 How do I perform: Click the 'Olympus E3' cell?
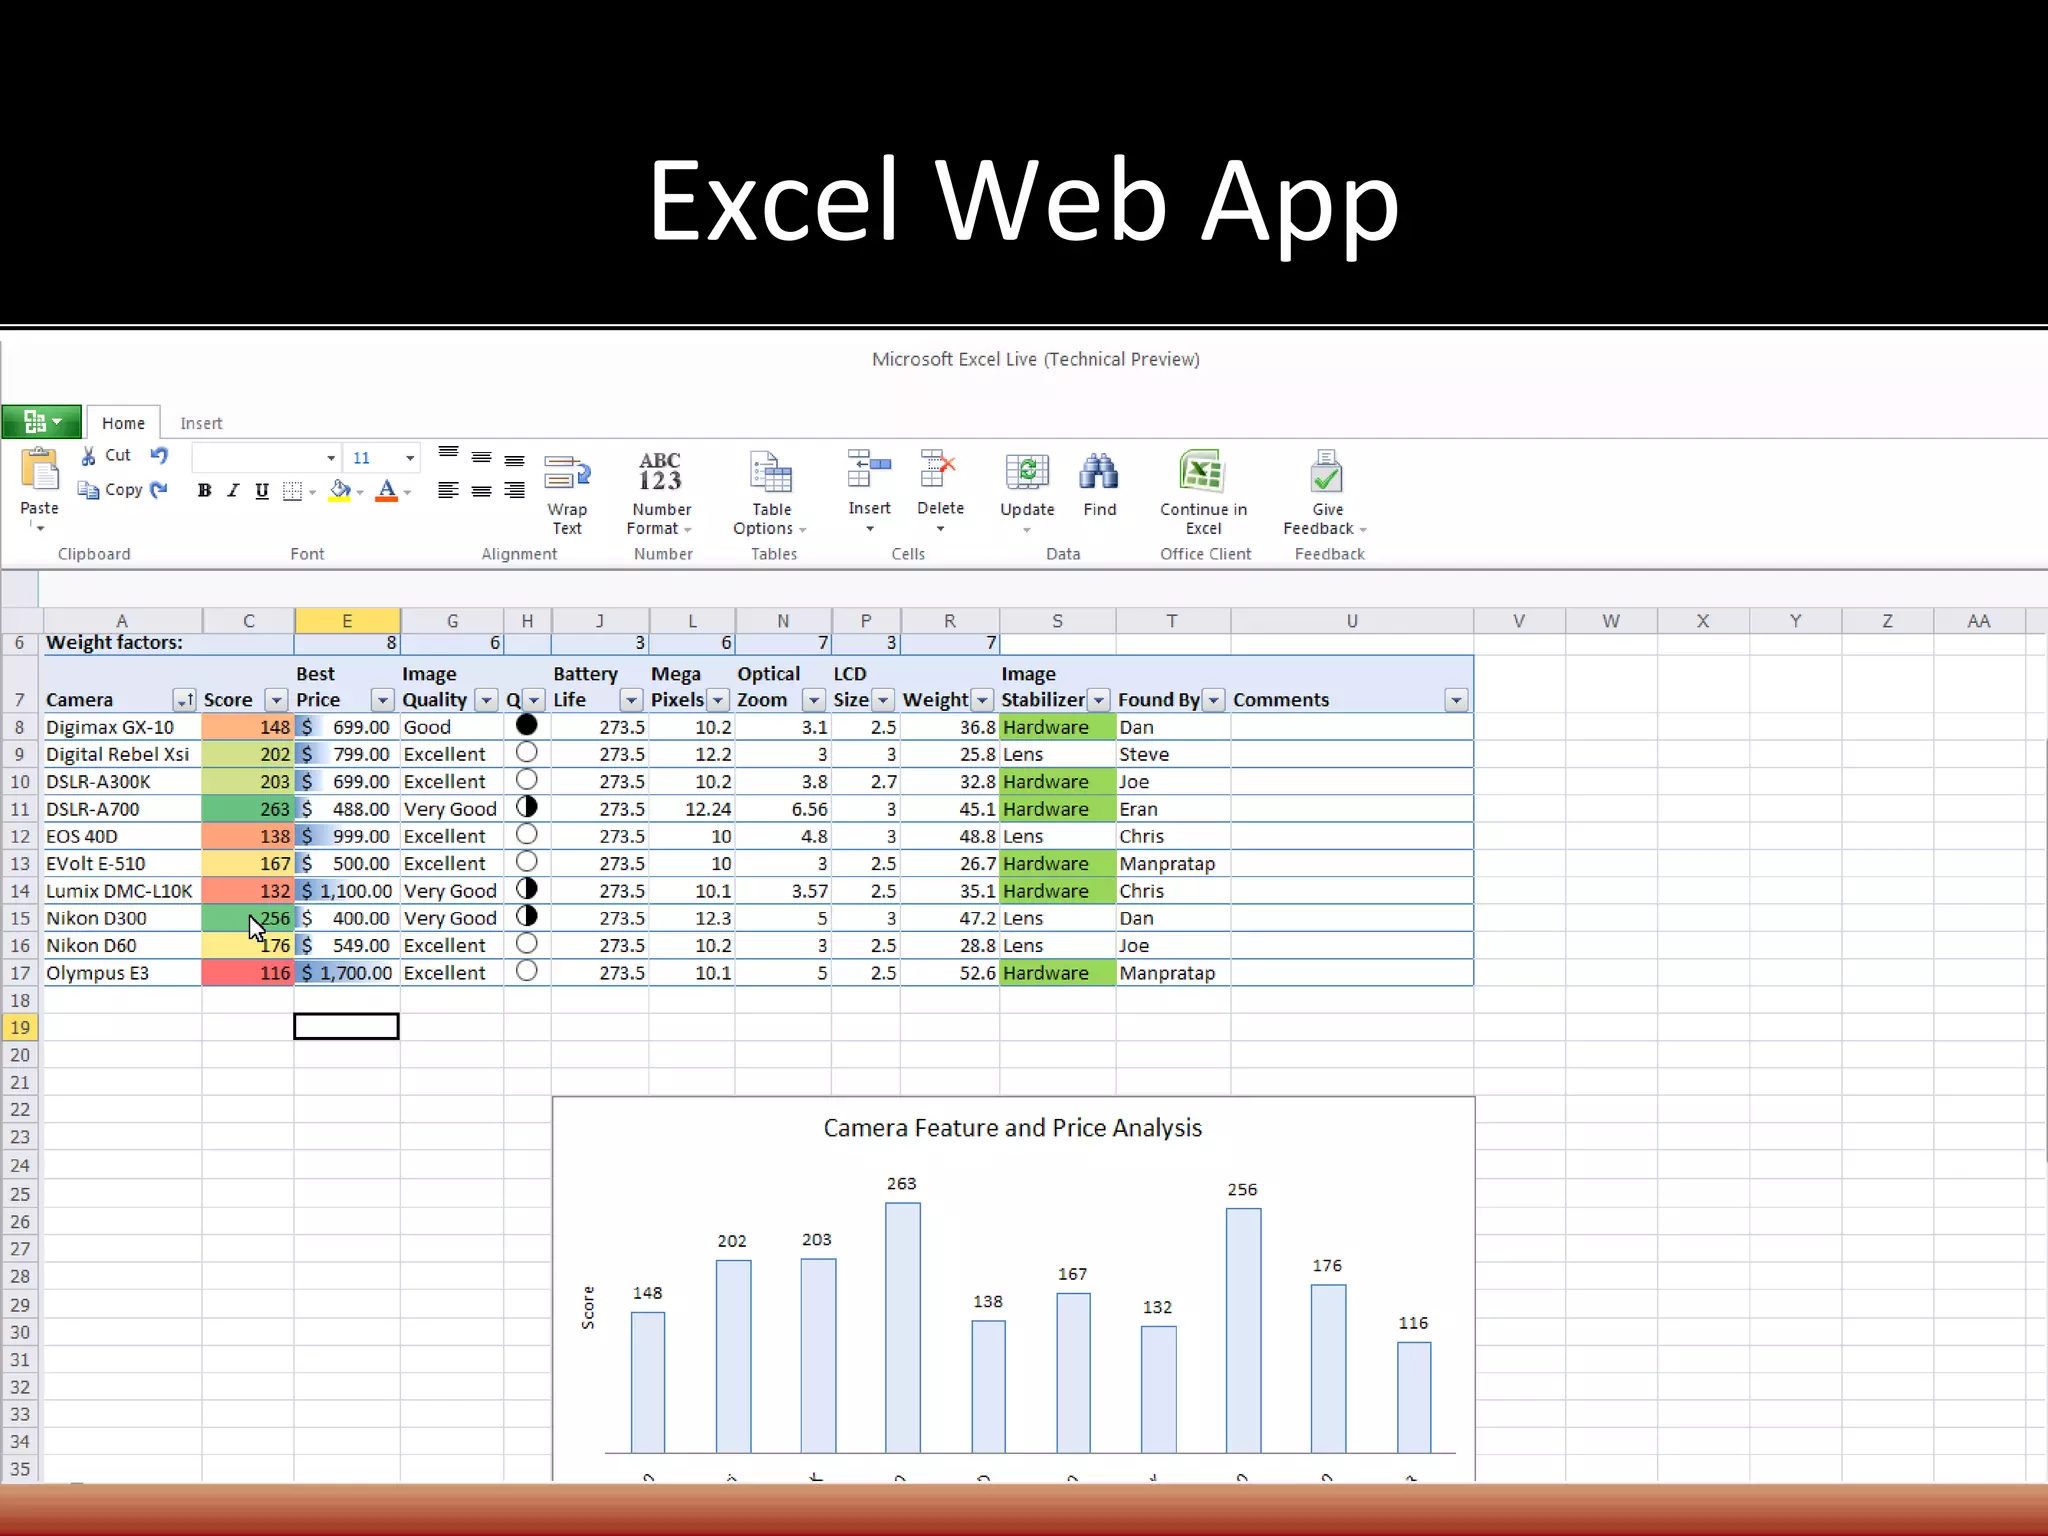(x=122, y=973)
